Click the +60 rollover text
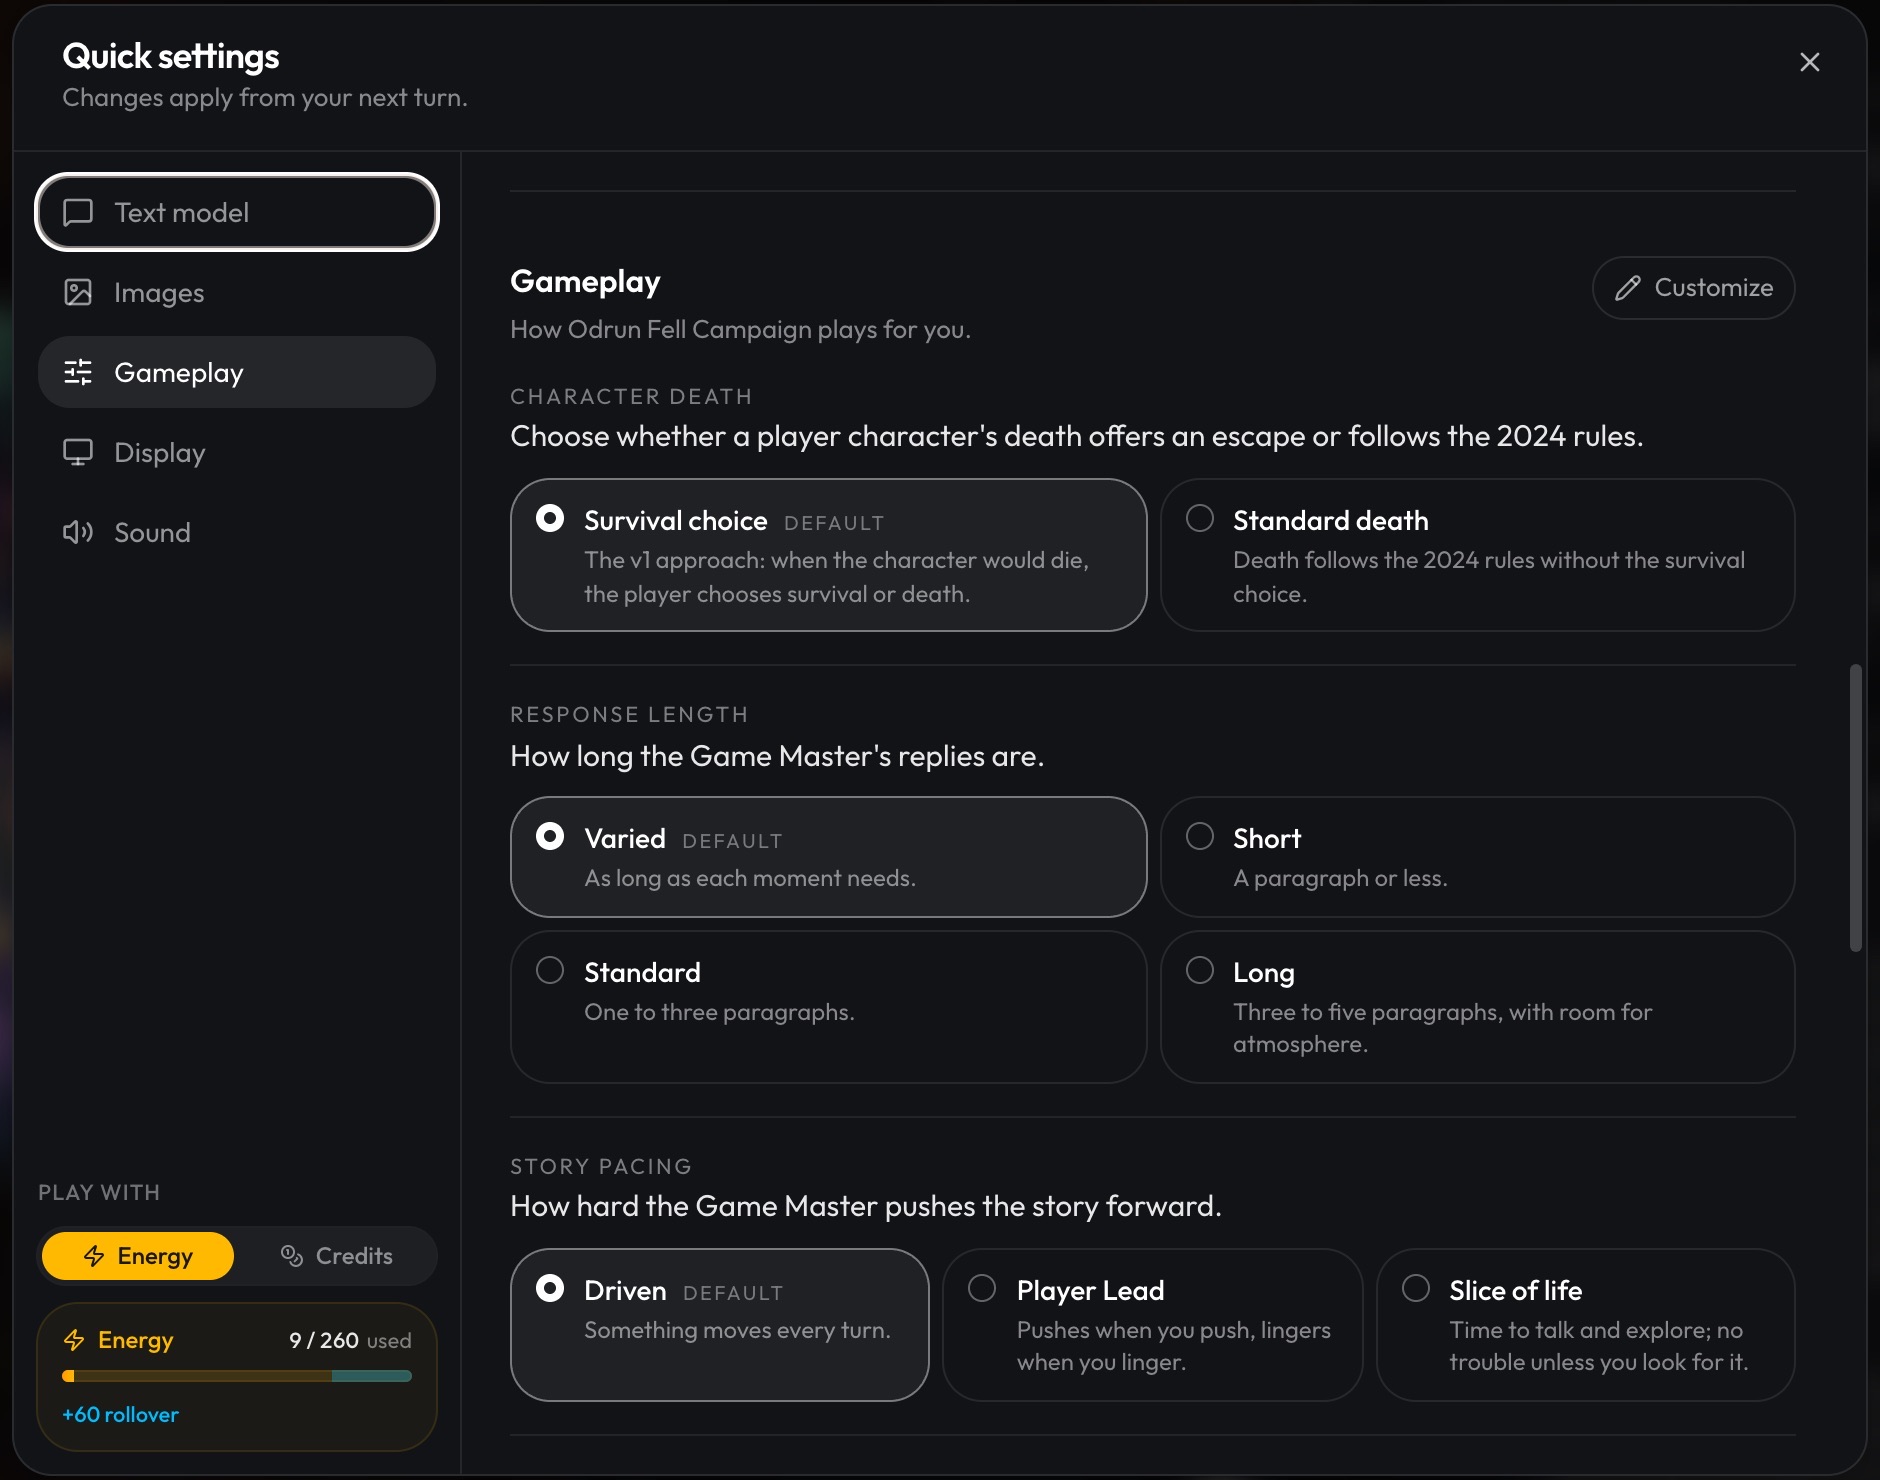Screen dimensions: 1880x1480 (120, 1414)
